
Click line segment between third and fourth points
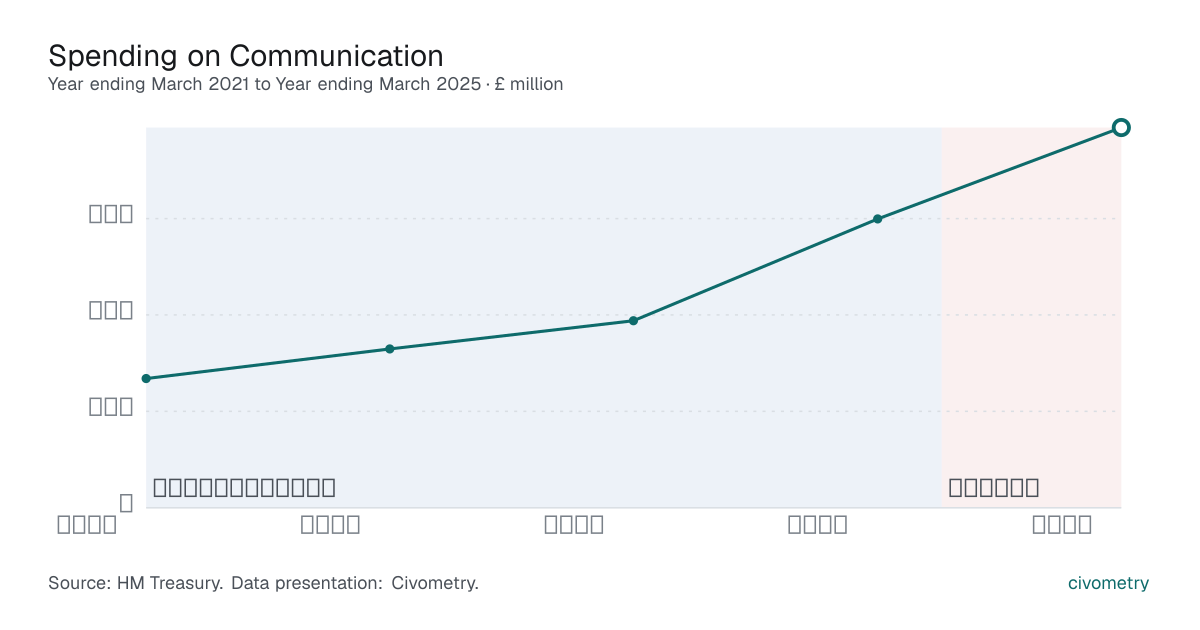tap(755, 270)
